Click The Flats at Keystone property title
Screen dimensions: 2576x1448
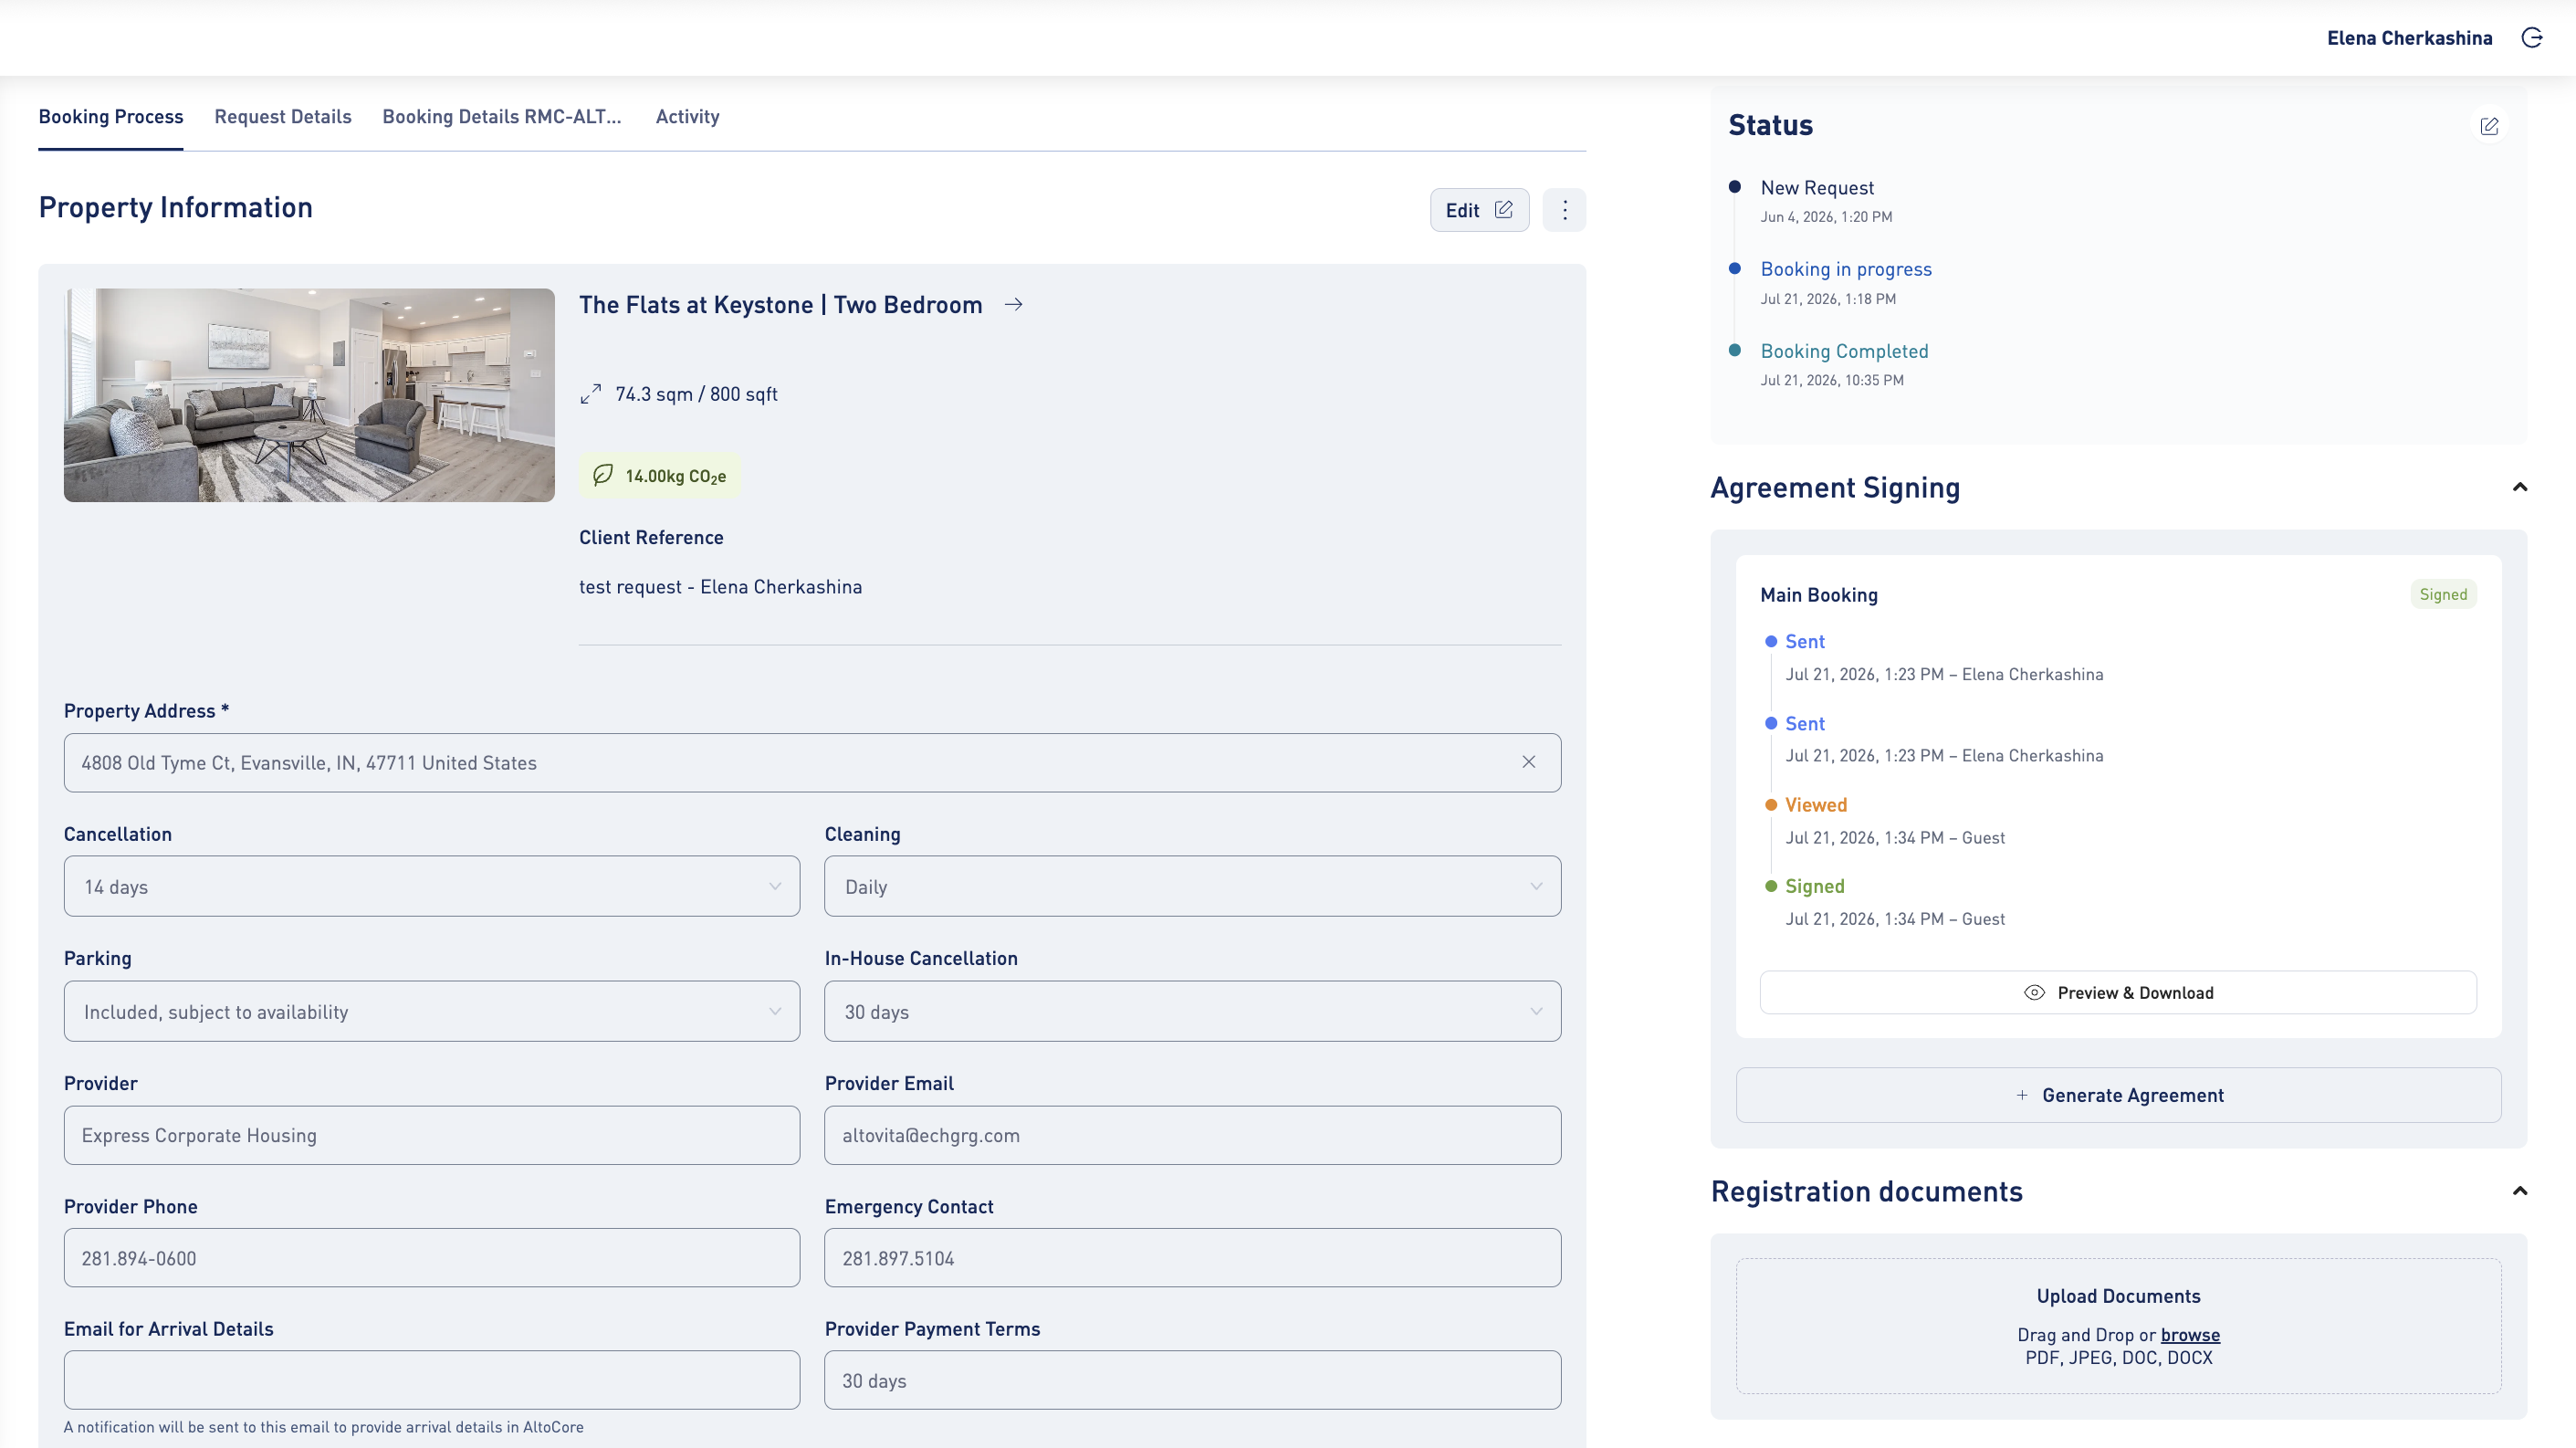point(780,305)
